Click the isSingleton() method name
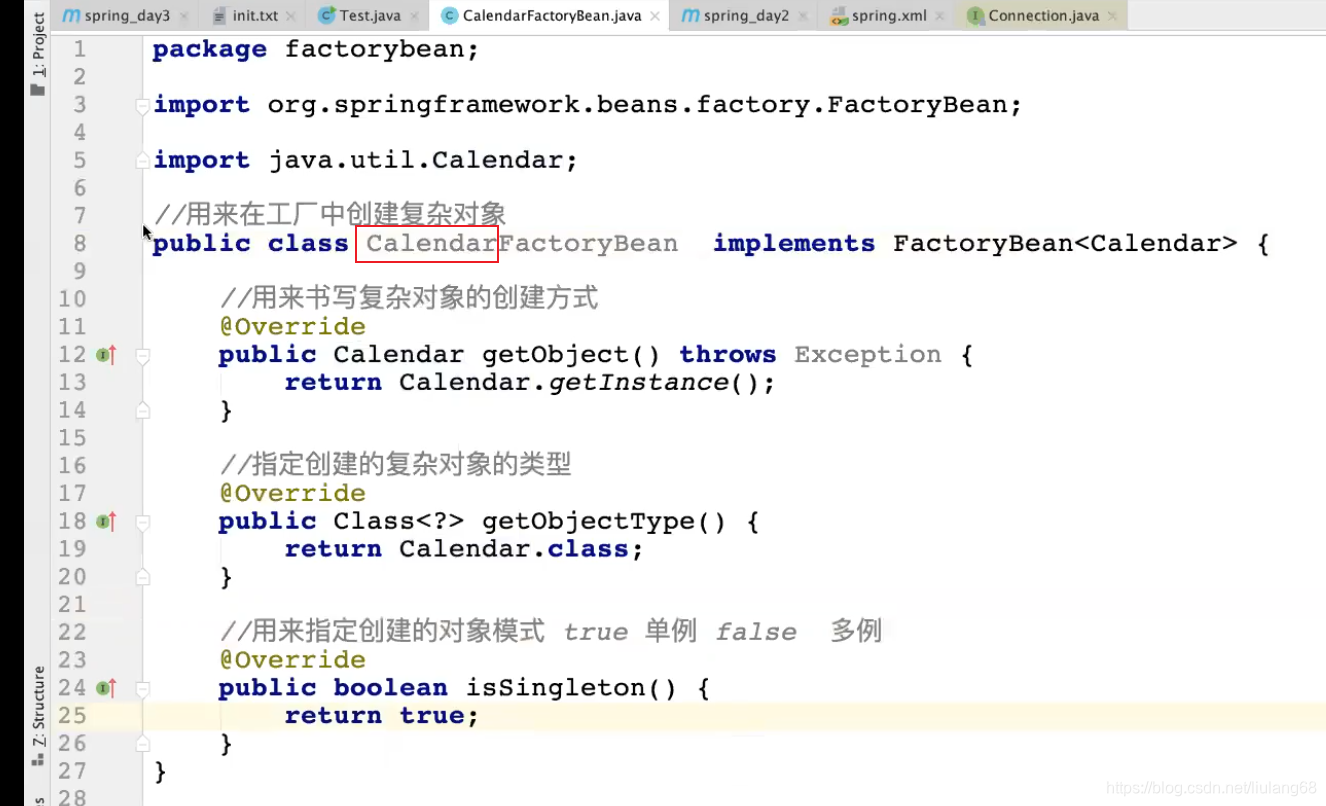This screenshot has height=806, width=1326. (x=571, y=688)
